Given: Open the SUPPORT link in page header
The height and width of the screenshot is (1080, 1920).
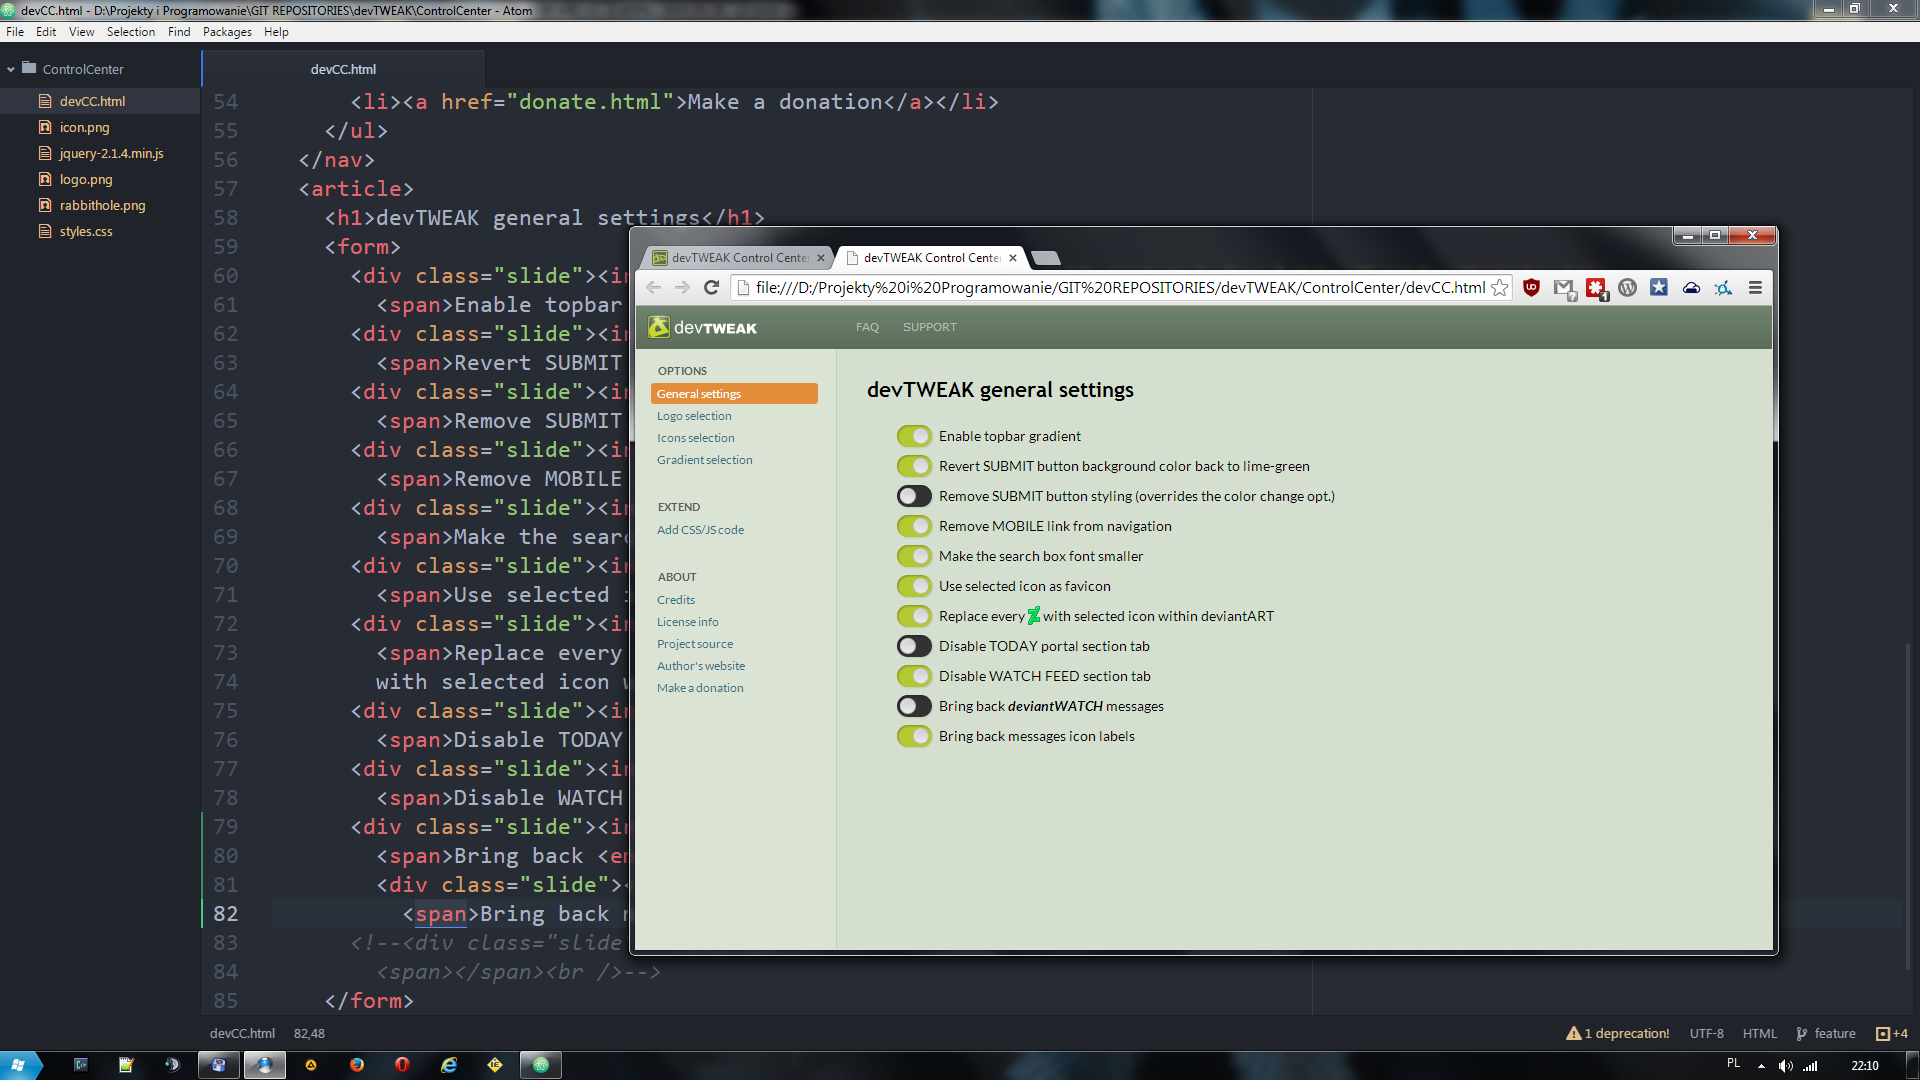Looking at the screenshot, I should [x=929, y=327].
